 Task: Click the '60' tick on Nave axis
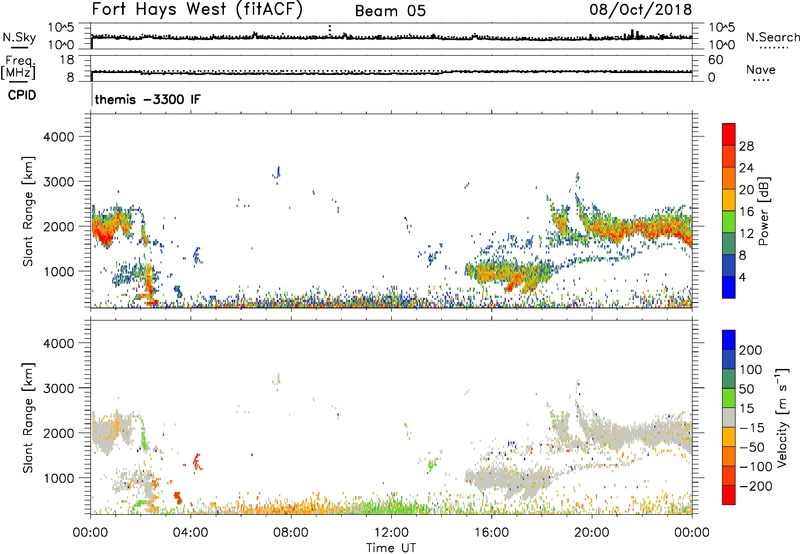(715, 60)
